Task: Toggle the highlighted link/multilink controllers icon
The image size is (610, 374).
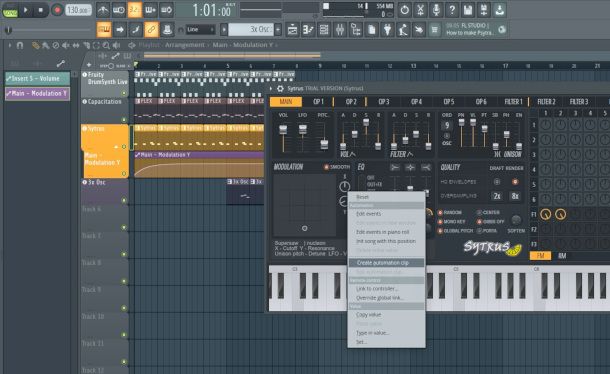Action: [151, 30]
